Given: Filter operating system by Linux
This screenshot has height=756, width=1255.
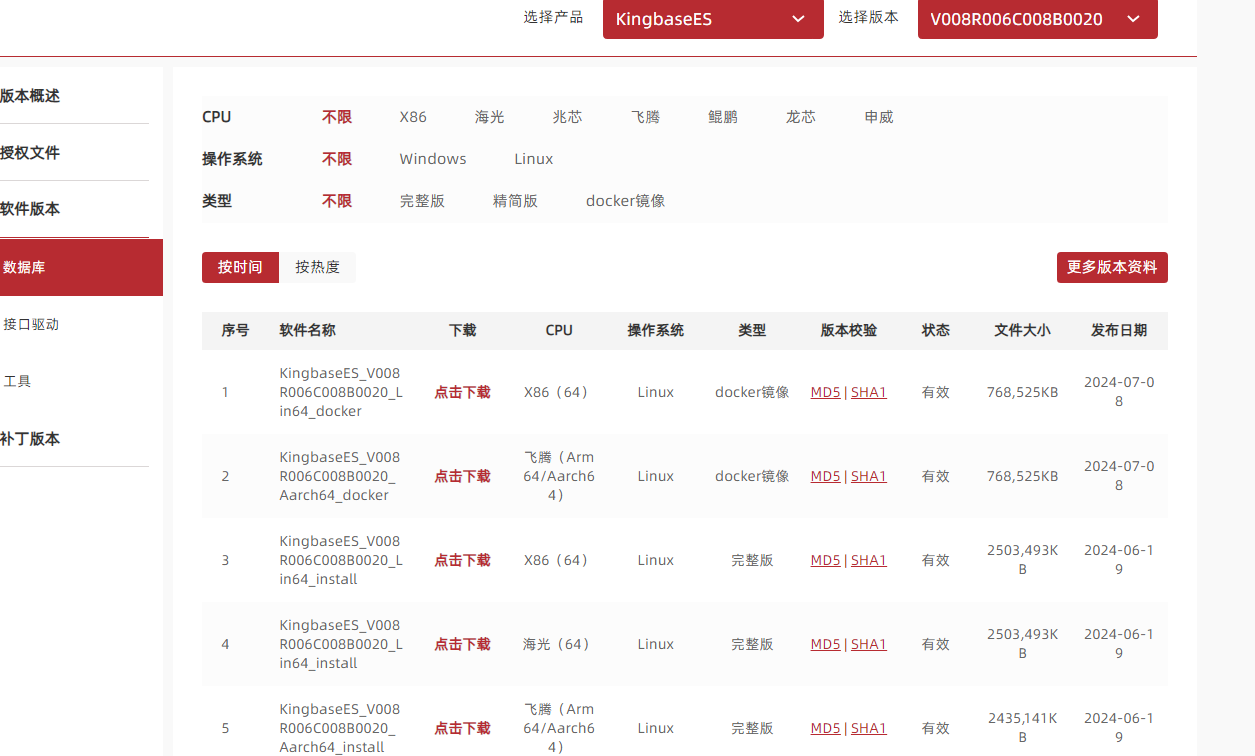Looking at the screenshot, I should (x=534, y=159).
